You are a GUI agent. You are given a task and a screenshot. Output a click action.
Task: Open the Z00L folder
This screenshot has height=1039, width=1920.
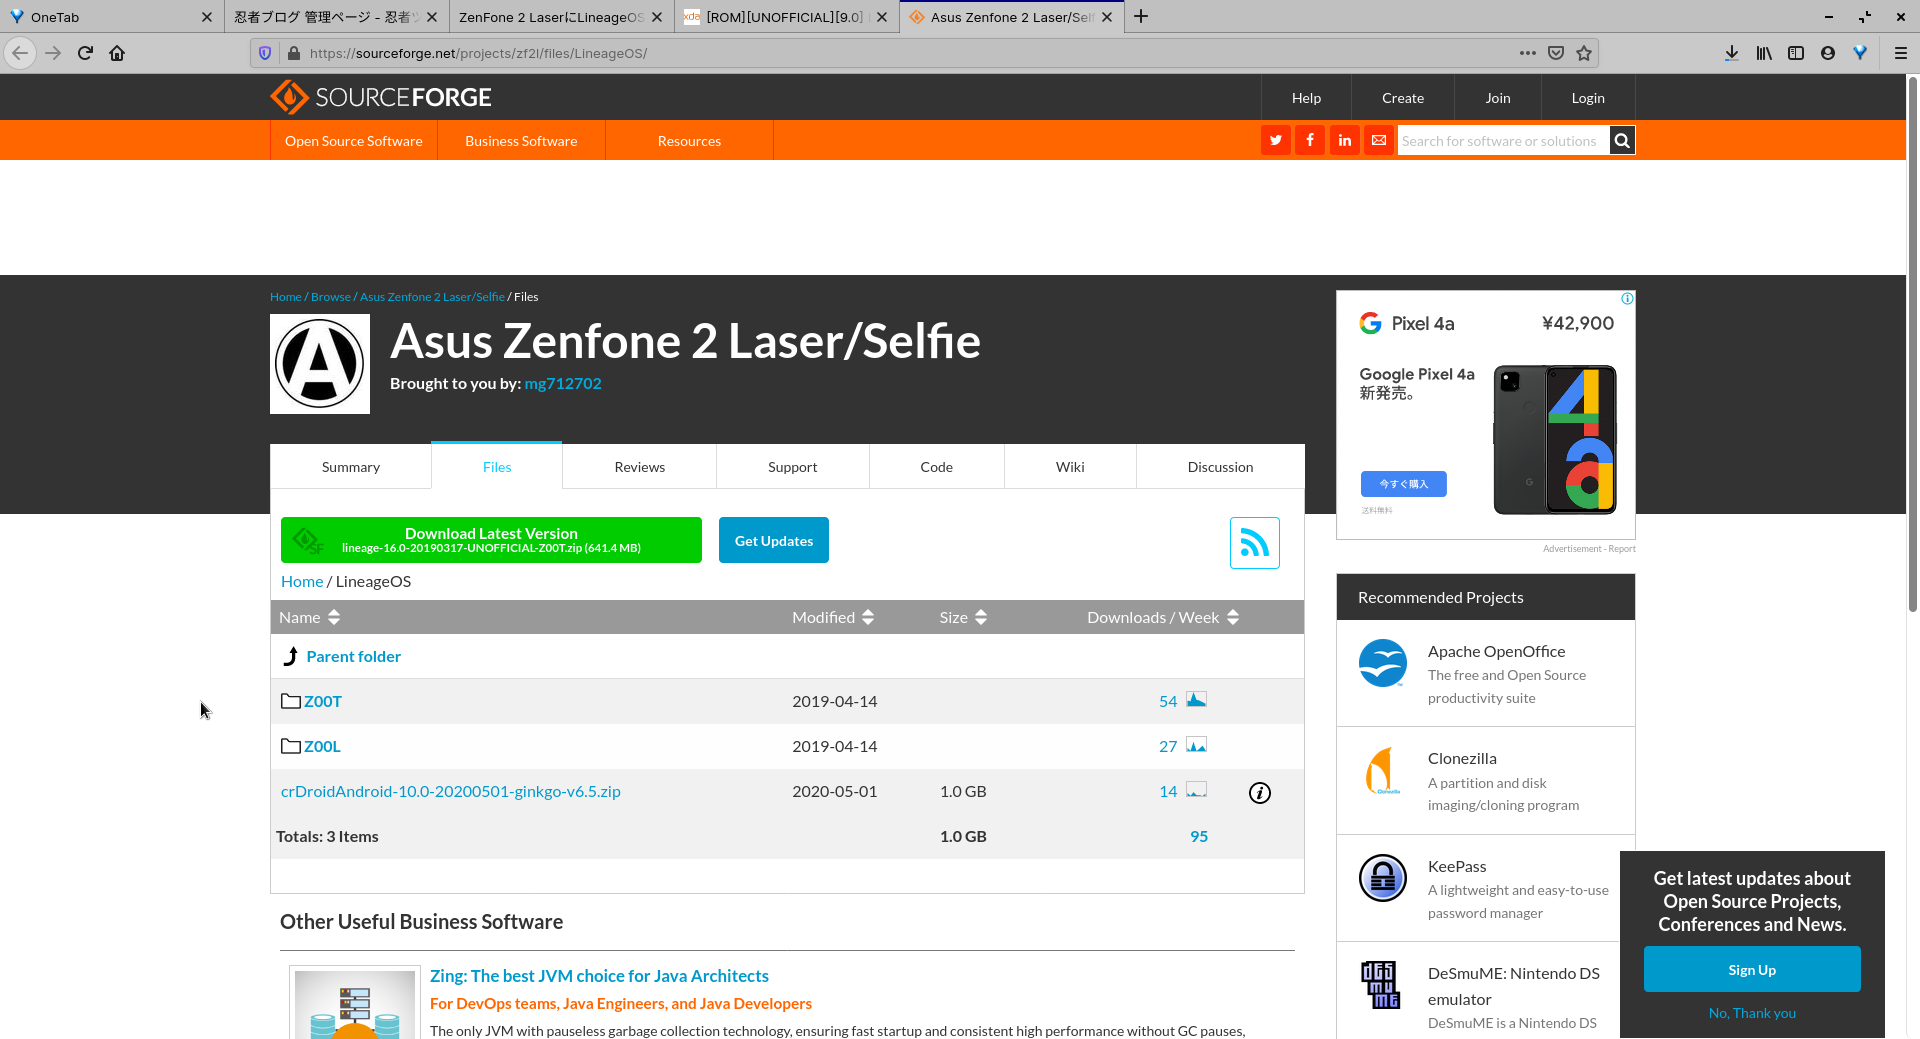tap(322, 746)
